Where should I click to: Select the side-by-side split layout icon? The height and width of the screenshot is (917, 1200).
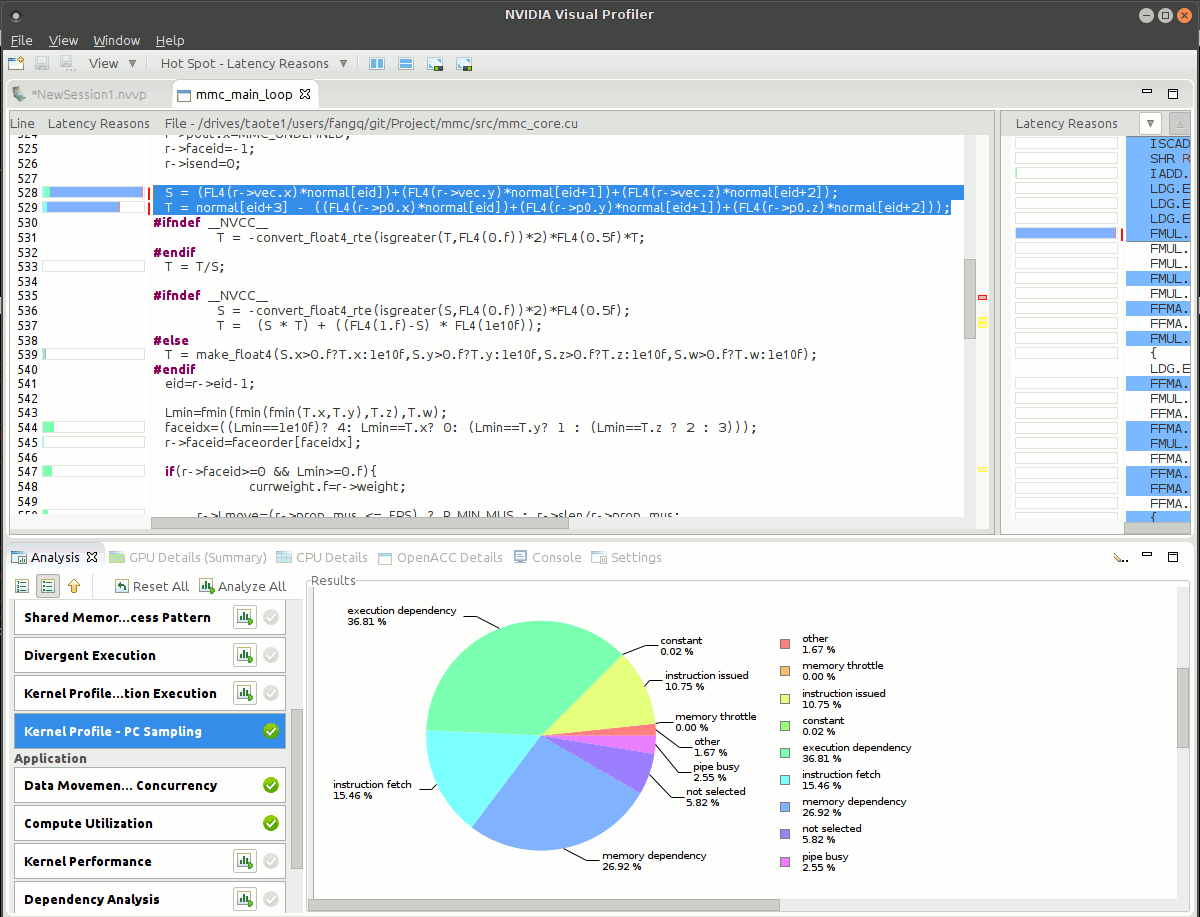click(x=377, y=64)
